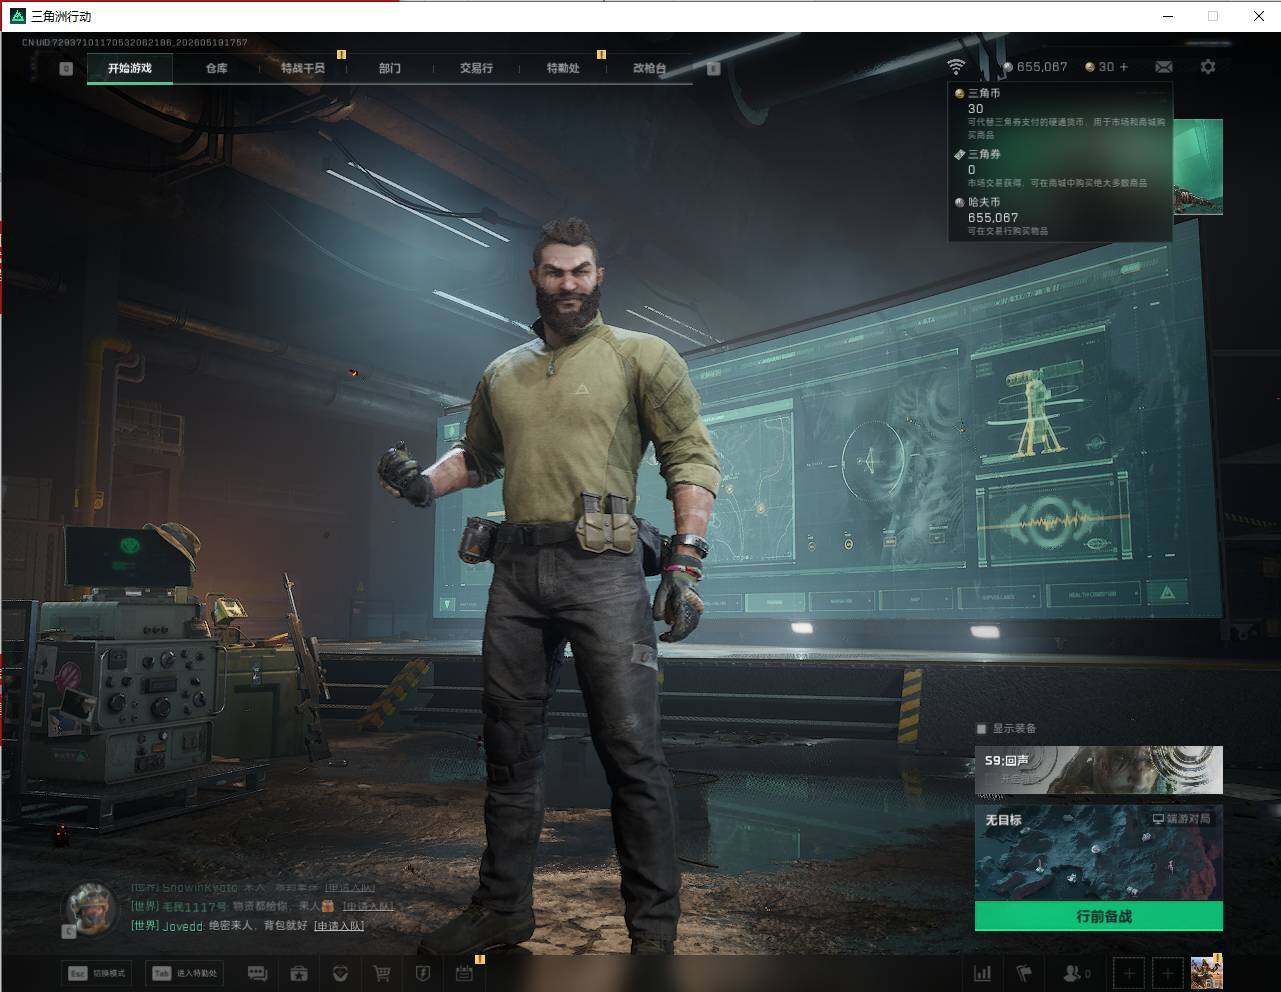The height and width of the screenshot is (992, 1281).
Task: Click the 655,067 哈夫币 balance in top bar
Action: coord(1035,67)
